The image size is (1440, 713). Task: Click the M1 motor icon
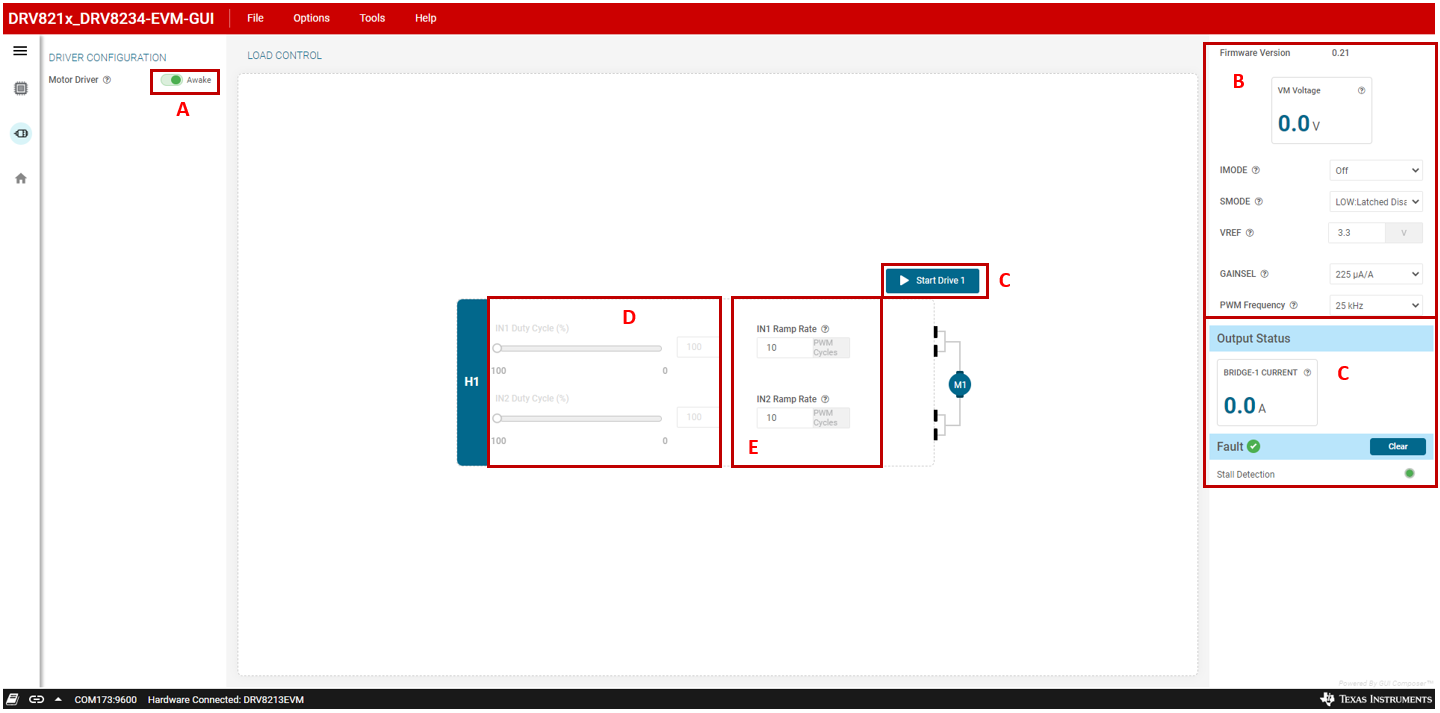tap(960, 384)
